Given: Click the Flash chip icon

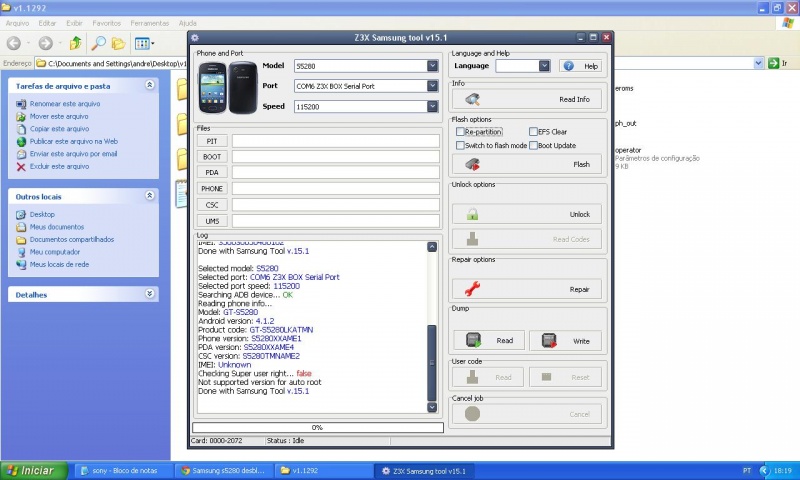Looking at the screenshot, I should click(472, 164).
